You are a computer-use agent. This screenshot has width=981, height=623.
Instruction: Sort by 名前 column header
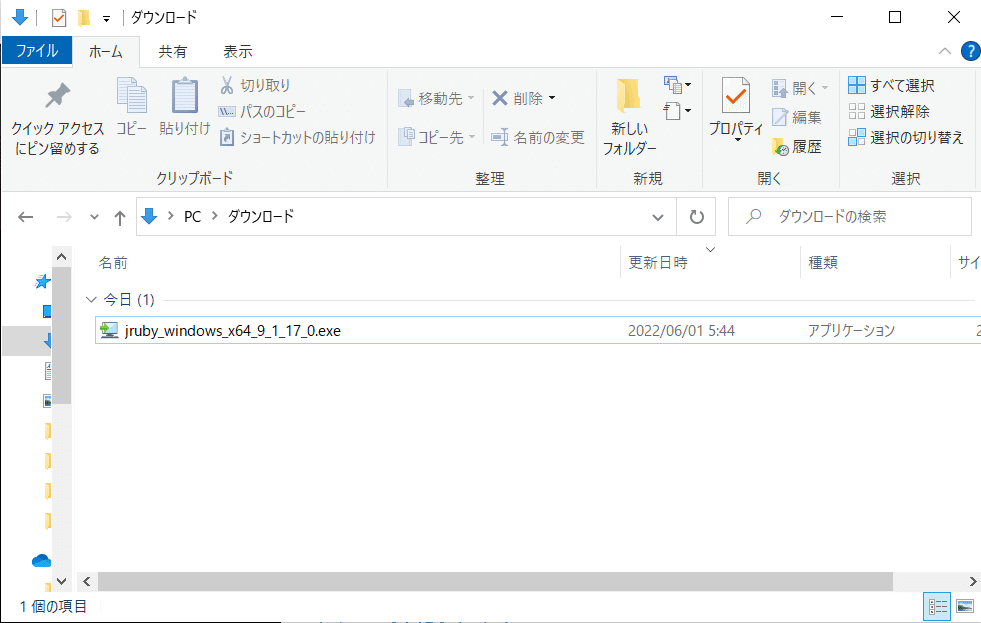click(113, 263)
